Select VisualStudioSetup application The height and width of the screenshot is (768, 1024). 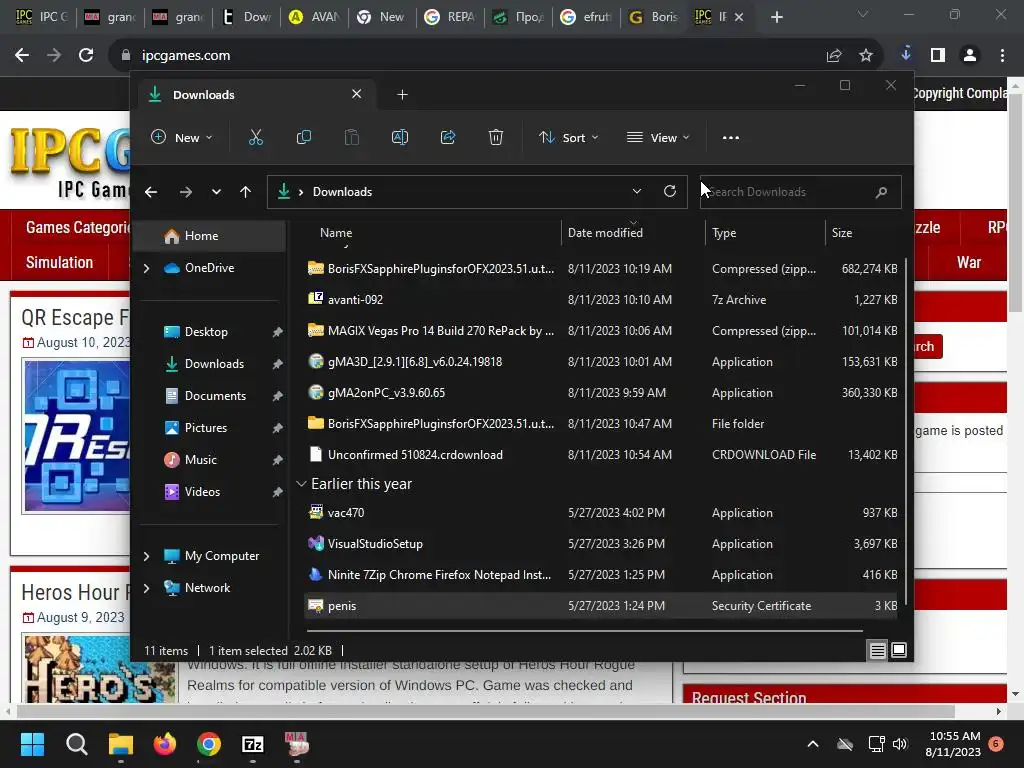point(601,544)
